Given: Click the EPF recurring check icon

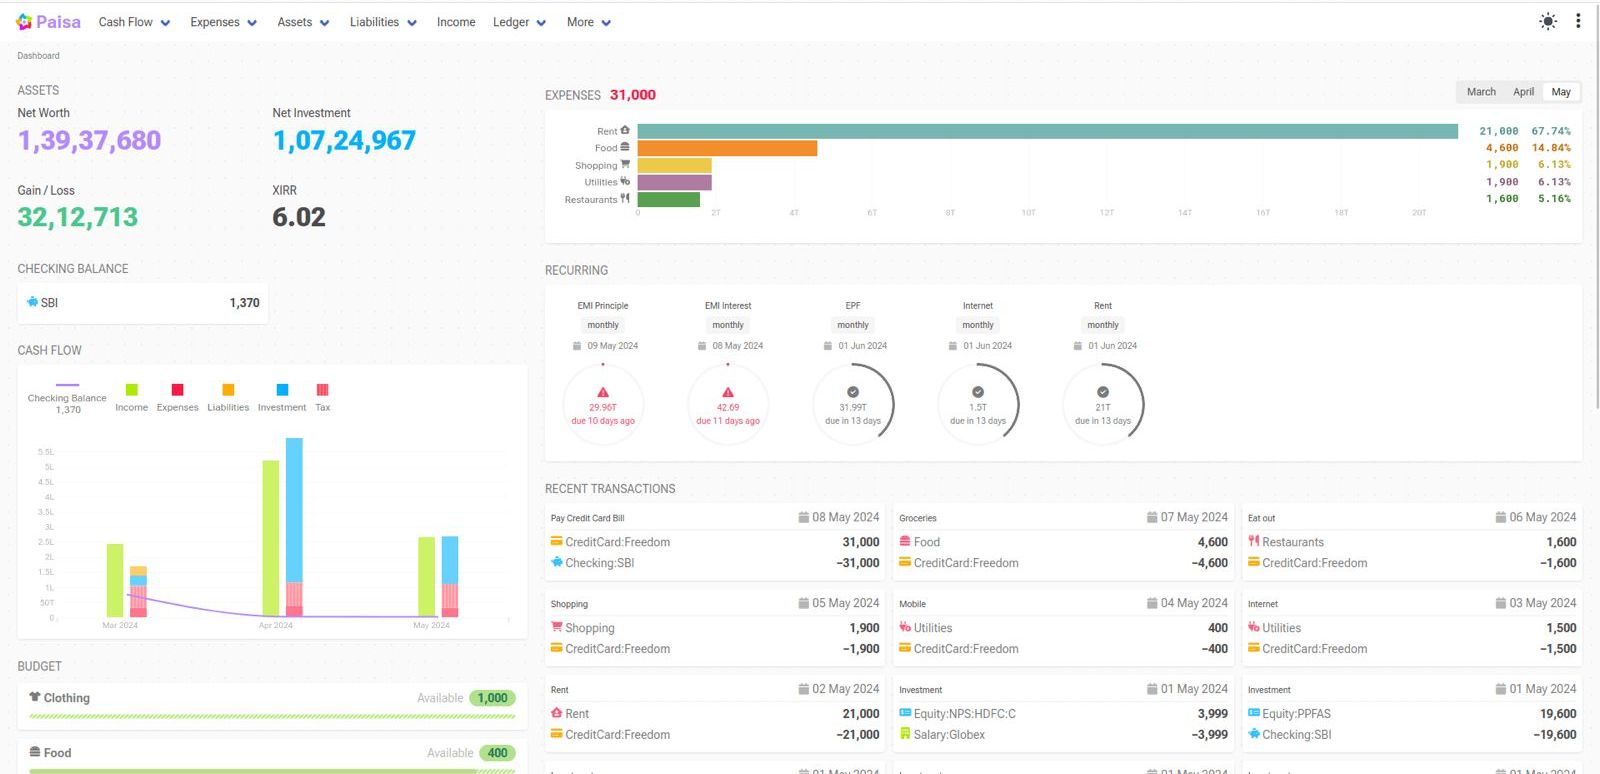Looking at the screenshot, I should (x=853, y=392).
